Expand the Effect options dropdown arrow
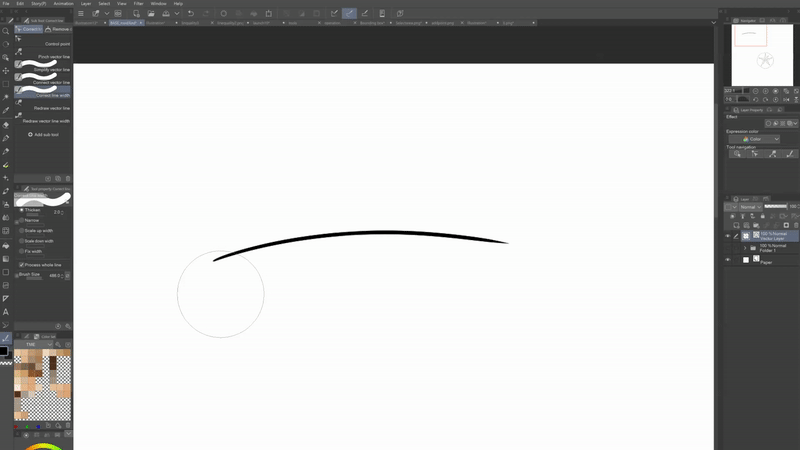800x450 pixels. click(795, 123)
